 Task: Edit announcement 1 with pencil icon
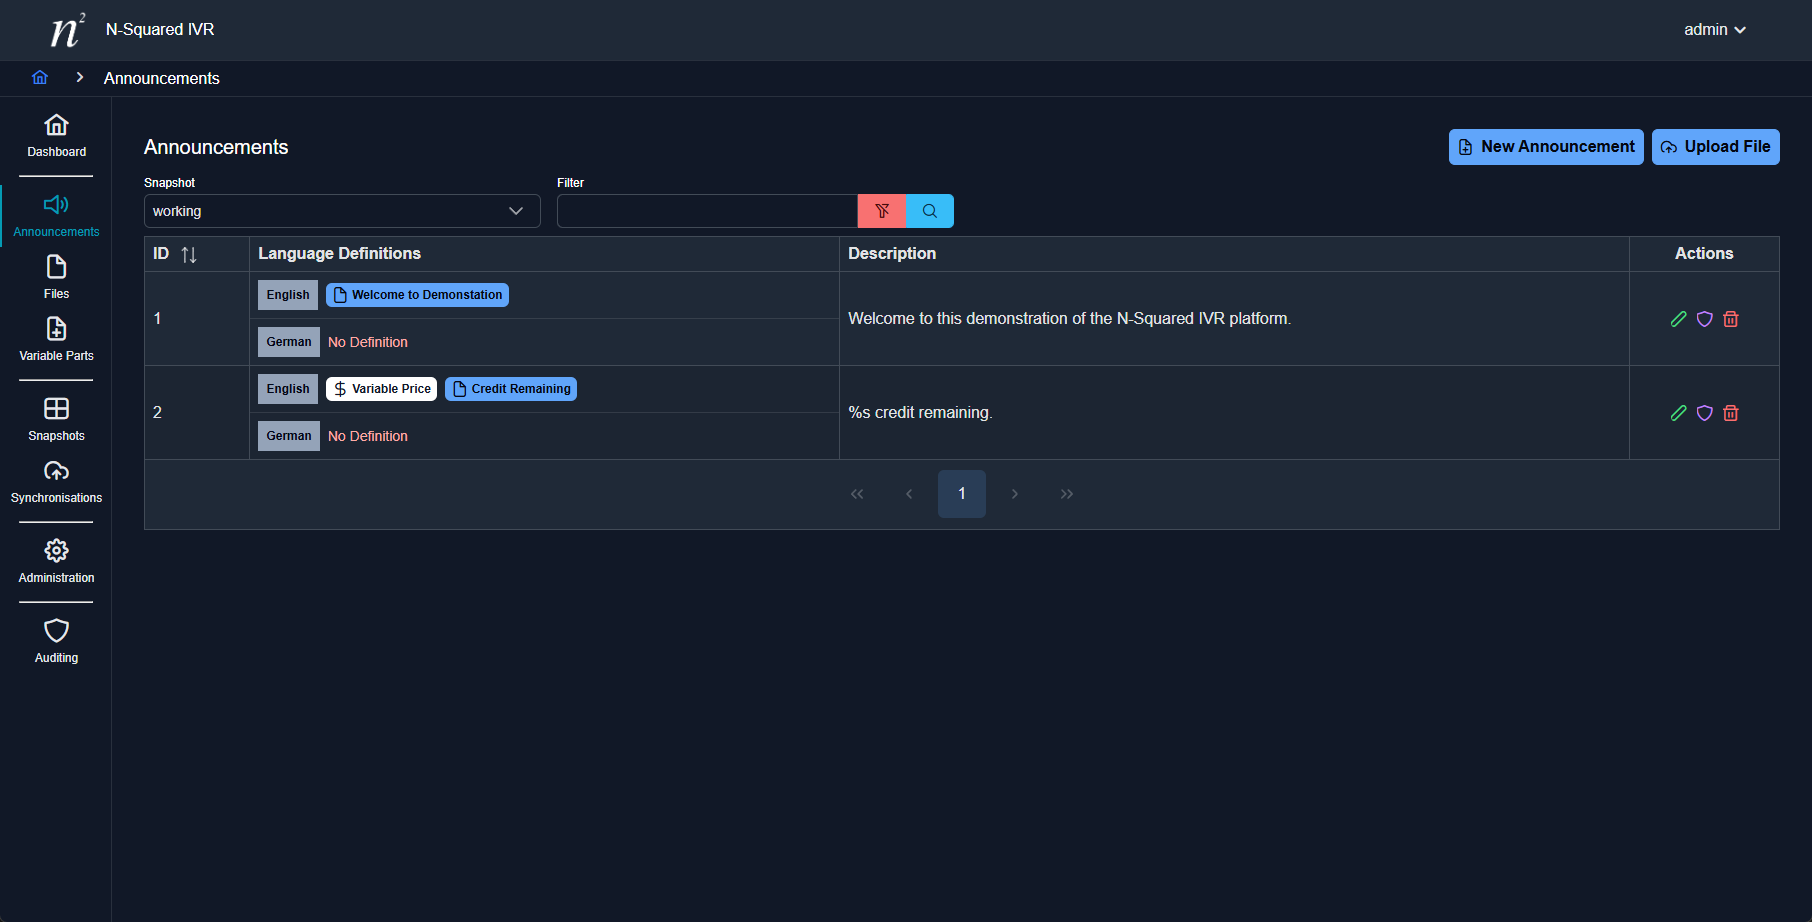tap(1678, 319)
